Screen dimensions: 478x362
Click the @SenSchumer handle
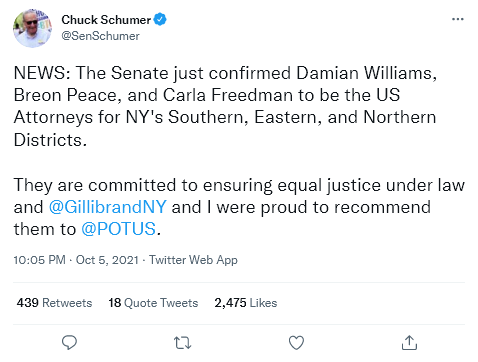click(x=100, y=36)
